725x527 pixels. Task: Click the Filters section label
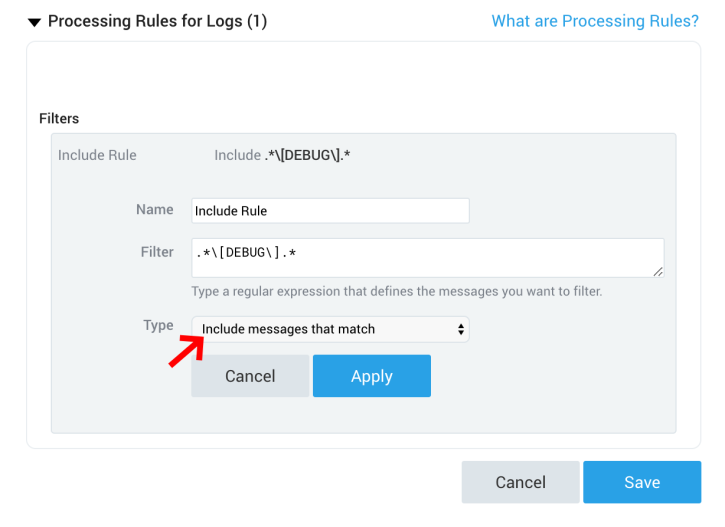(59, 118)
